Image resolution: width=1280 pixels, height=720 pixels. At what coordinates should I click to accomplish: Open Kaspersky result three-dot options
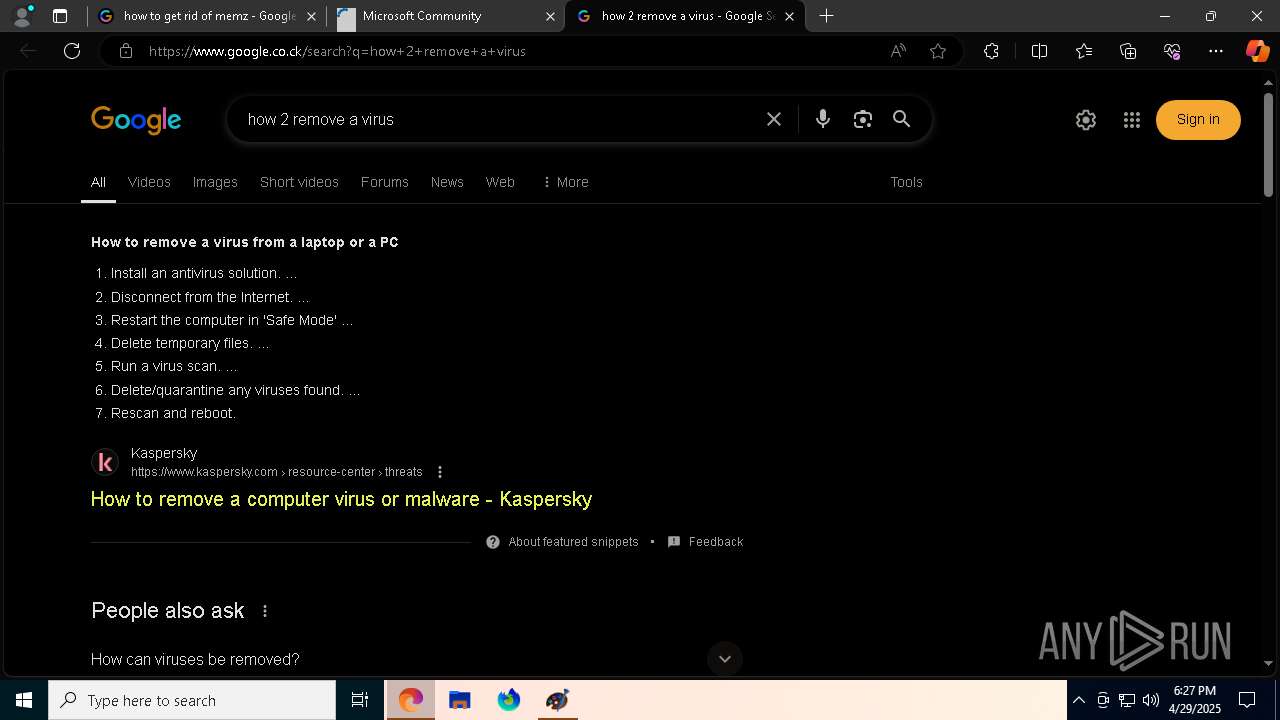pos(440,472)
